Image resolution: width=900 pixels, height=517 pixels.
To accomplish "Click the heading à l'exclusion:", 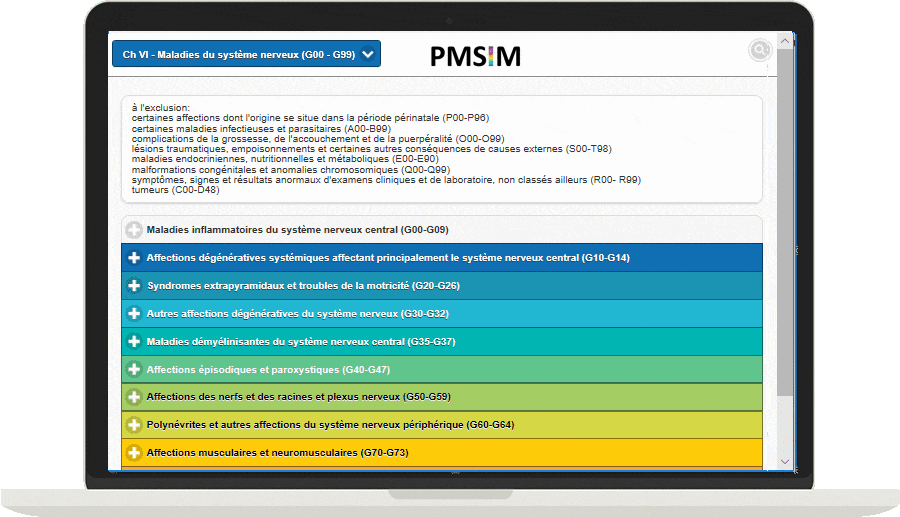I will 161,107.
